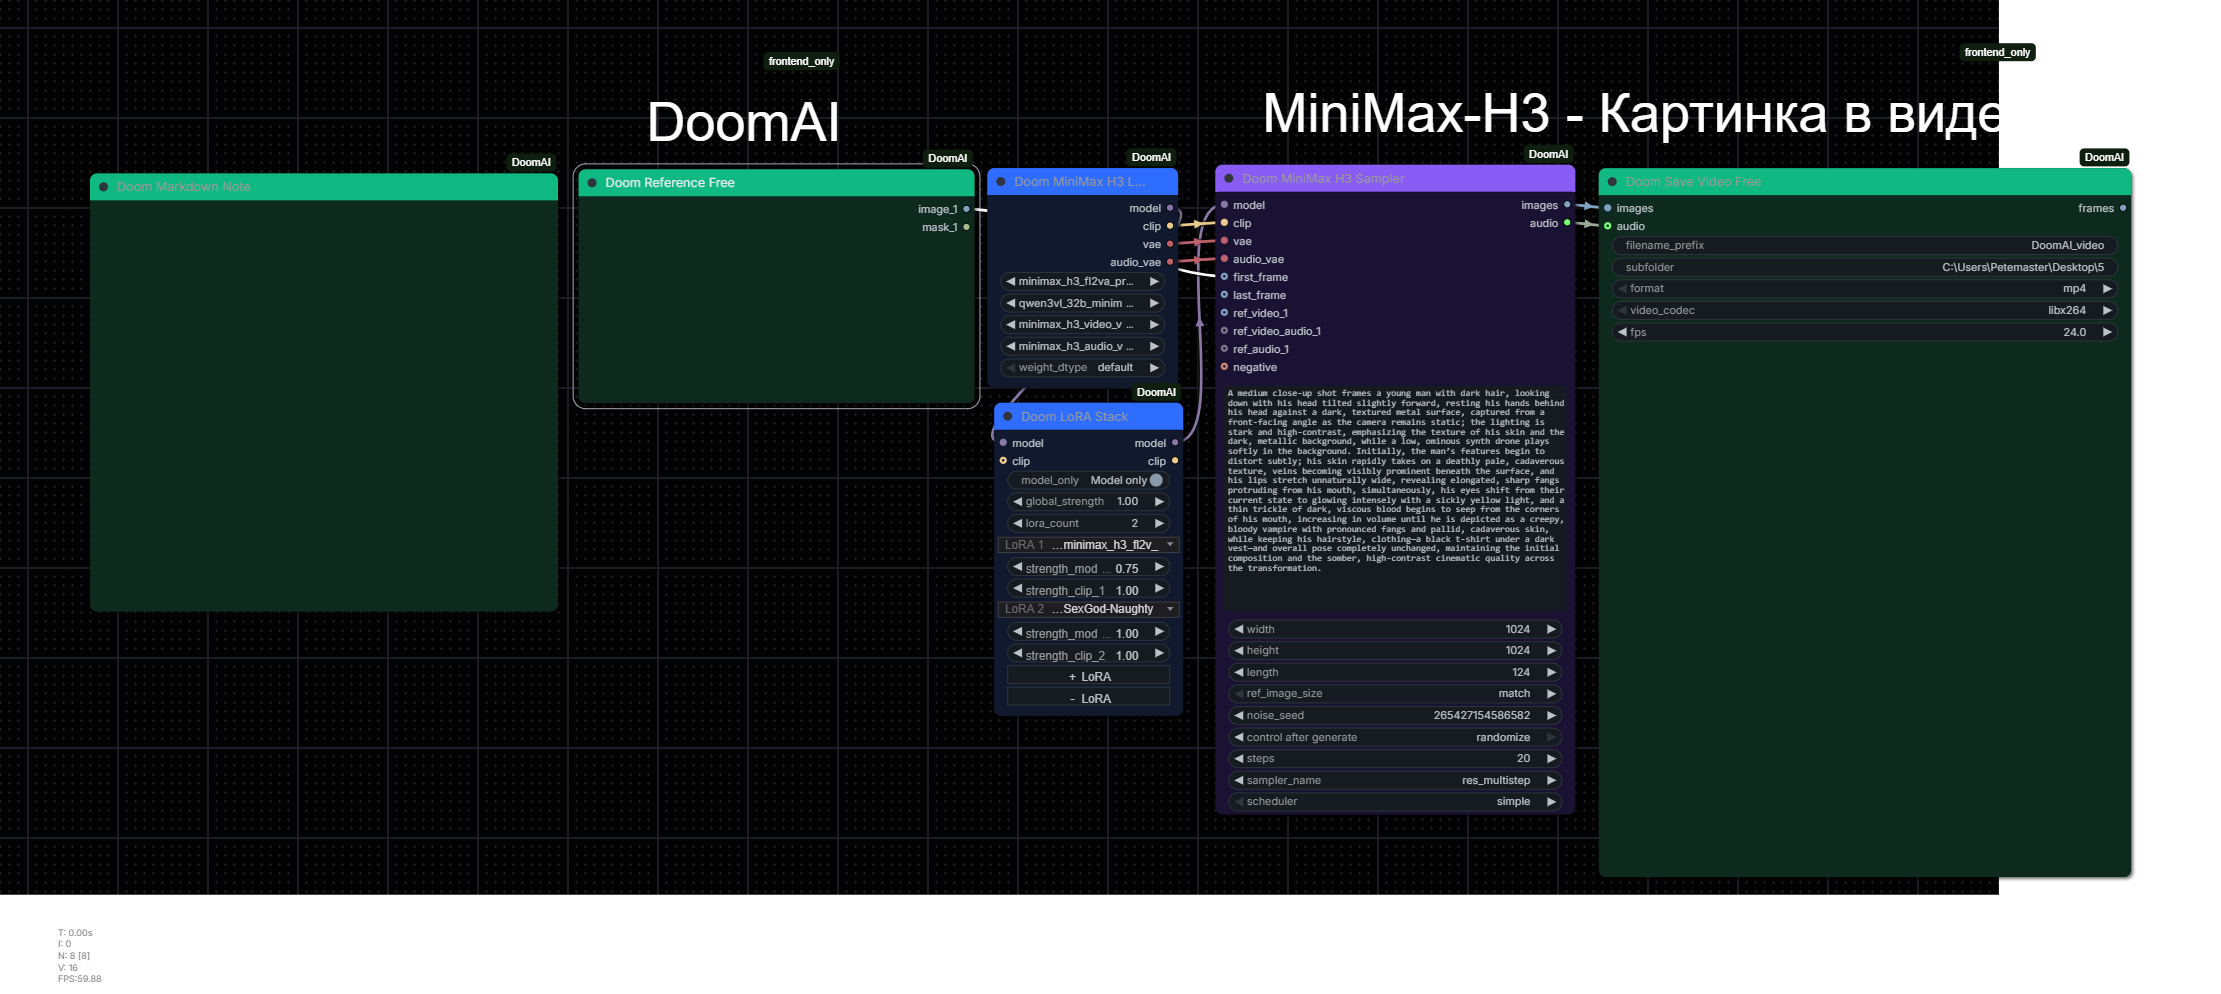Click the - LoRA button
Viewport: 2221px width, 994px height.
pyautogui.click(x=1089, y=699)
